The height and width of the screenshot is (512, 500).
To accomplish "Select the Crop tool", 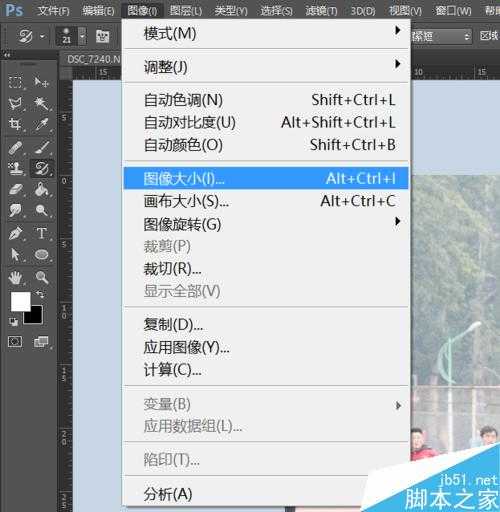I will pyautogui.click(x=15, y=124).
